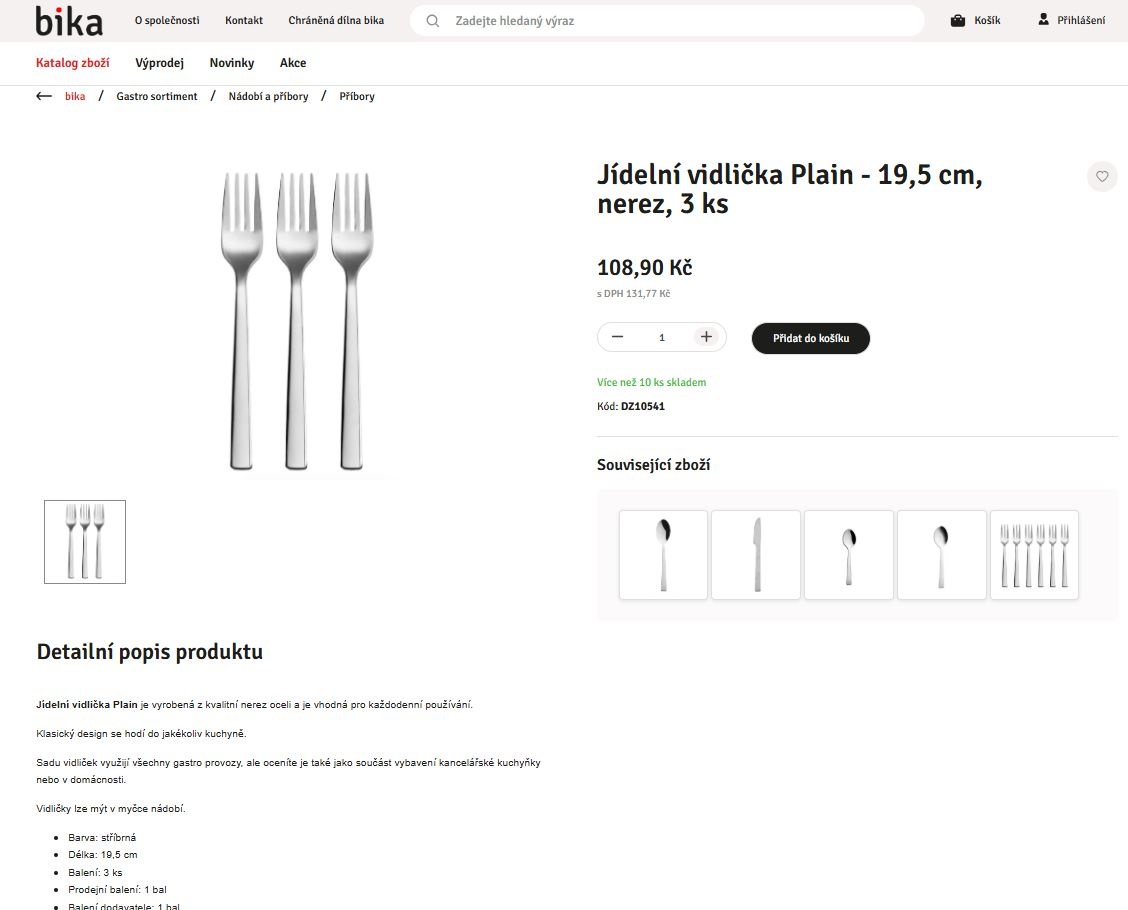Image resolution: width=1128 pixels, height=910 pixels.
Task: Focus the search field Zadejte hledaný výraz
Action: pyautogui.click(x=680, y=20)
